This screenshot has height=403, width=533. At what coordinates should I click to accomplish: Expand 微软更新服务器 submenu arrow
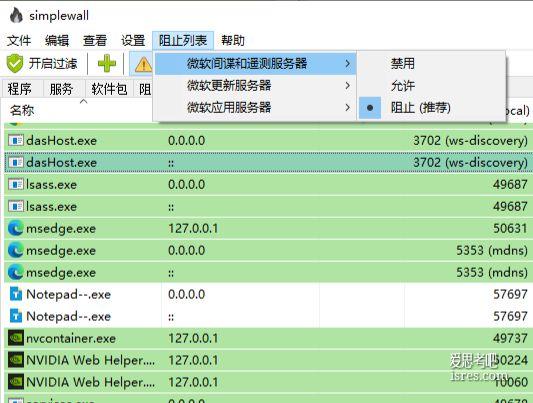347,86
